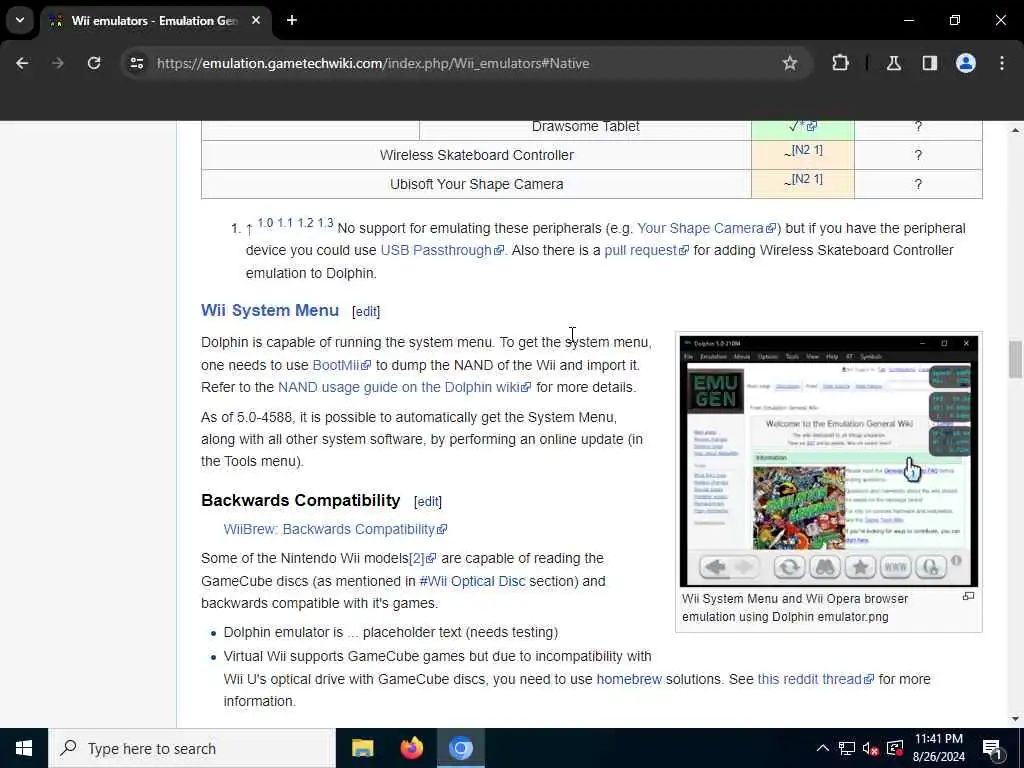Open a new browser tab
Image resolution: width=1024 pixels, height=768 pixels.
[x=292, y=20]
